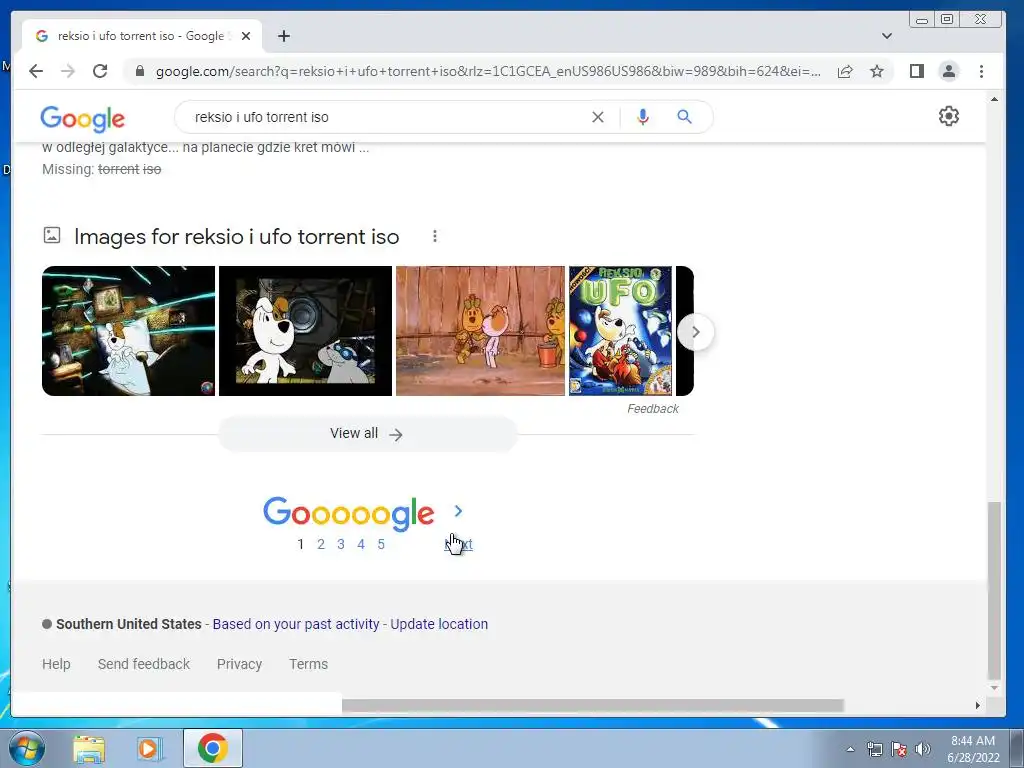Open the Reksio with mole image thumbnail
Viewport: 1024px width, 768px height.
pyautogui.click(x=305, y=330)
